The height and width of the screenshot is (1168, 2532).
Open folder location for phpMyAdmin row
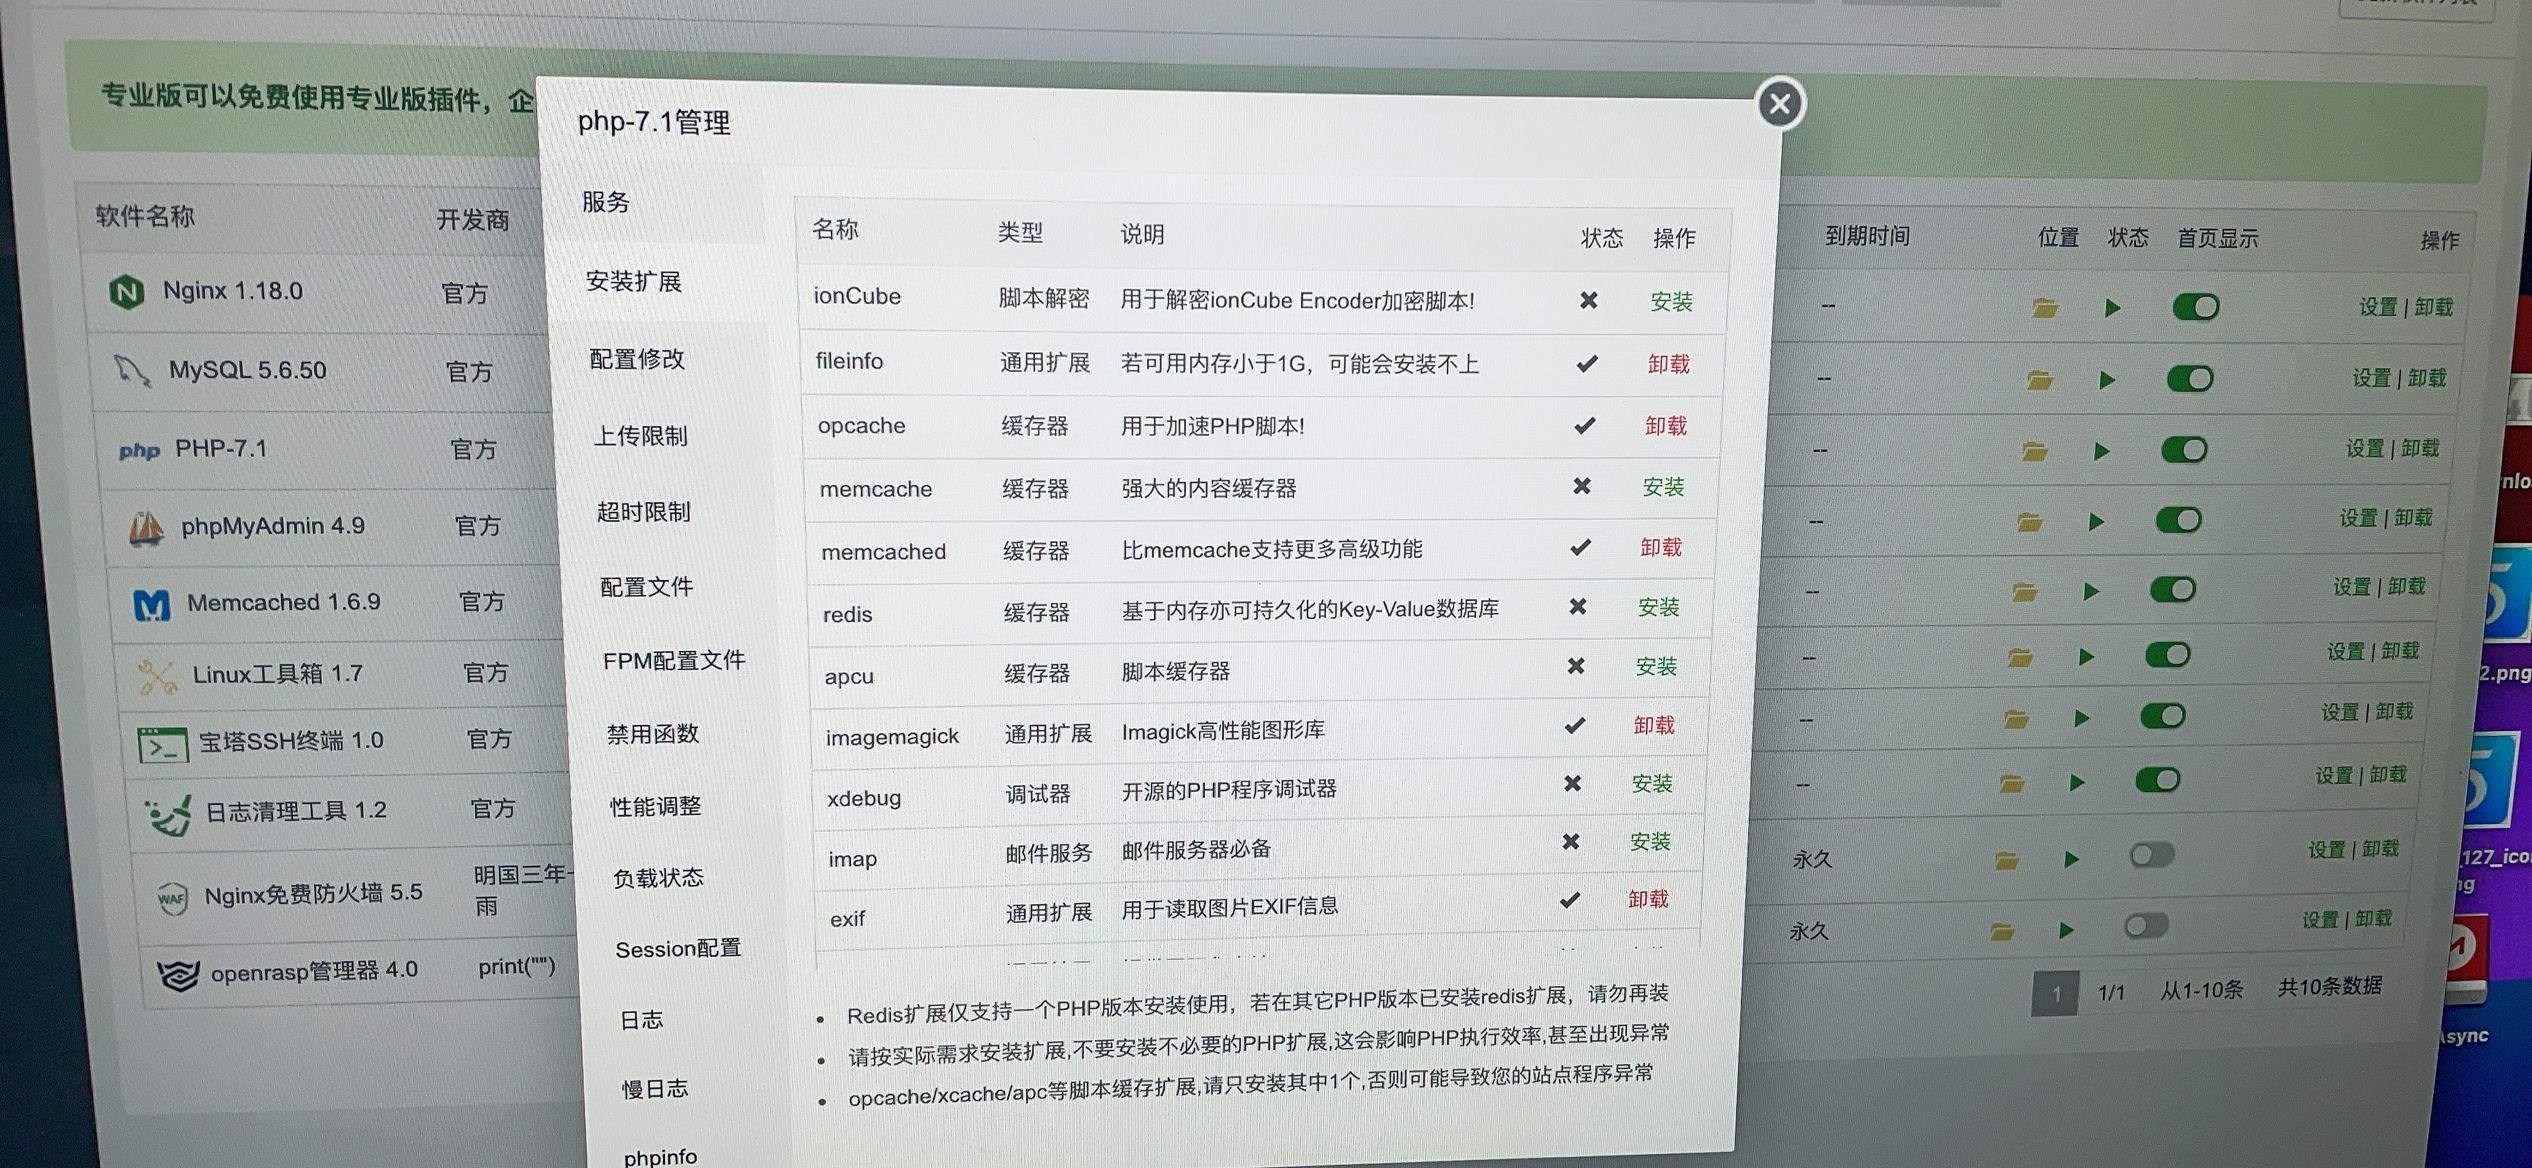2029,521
